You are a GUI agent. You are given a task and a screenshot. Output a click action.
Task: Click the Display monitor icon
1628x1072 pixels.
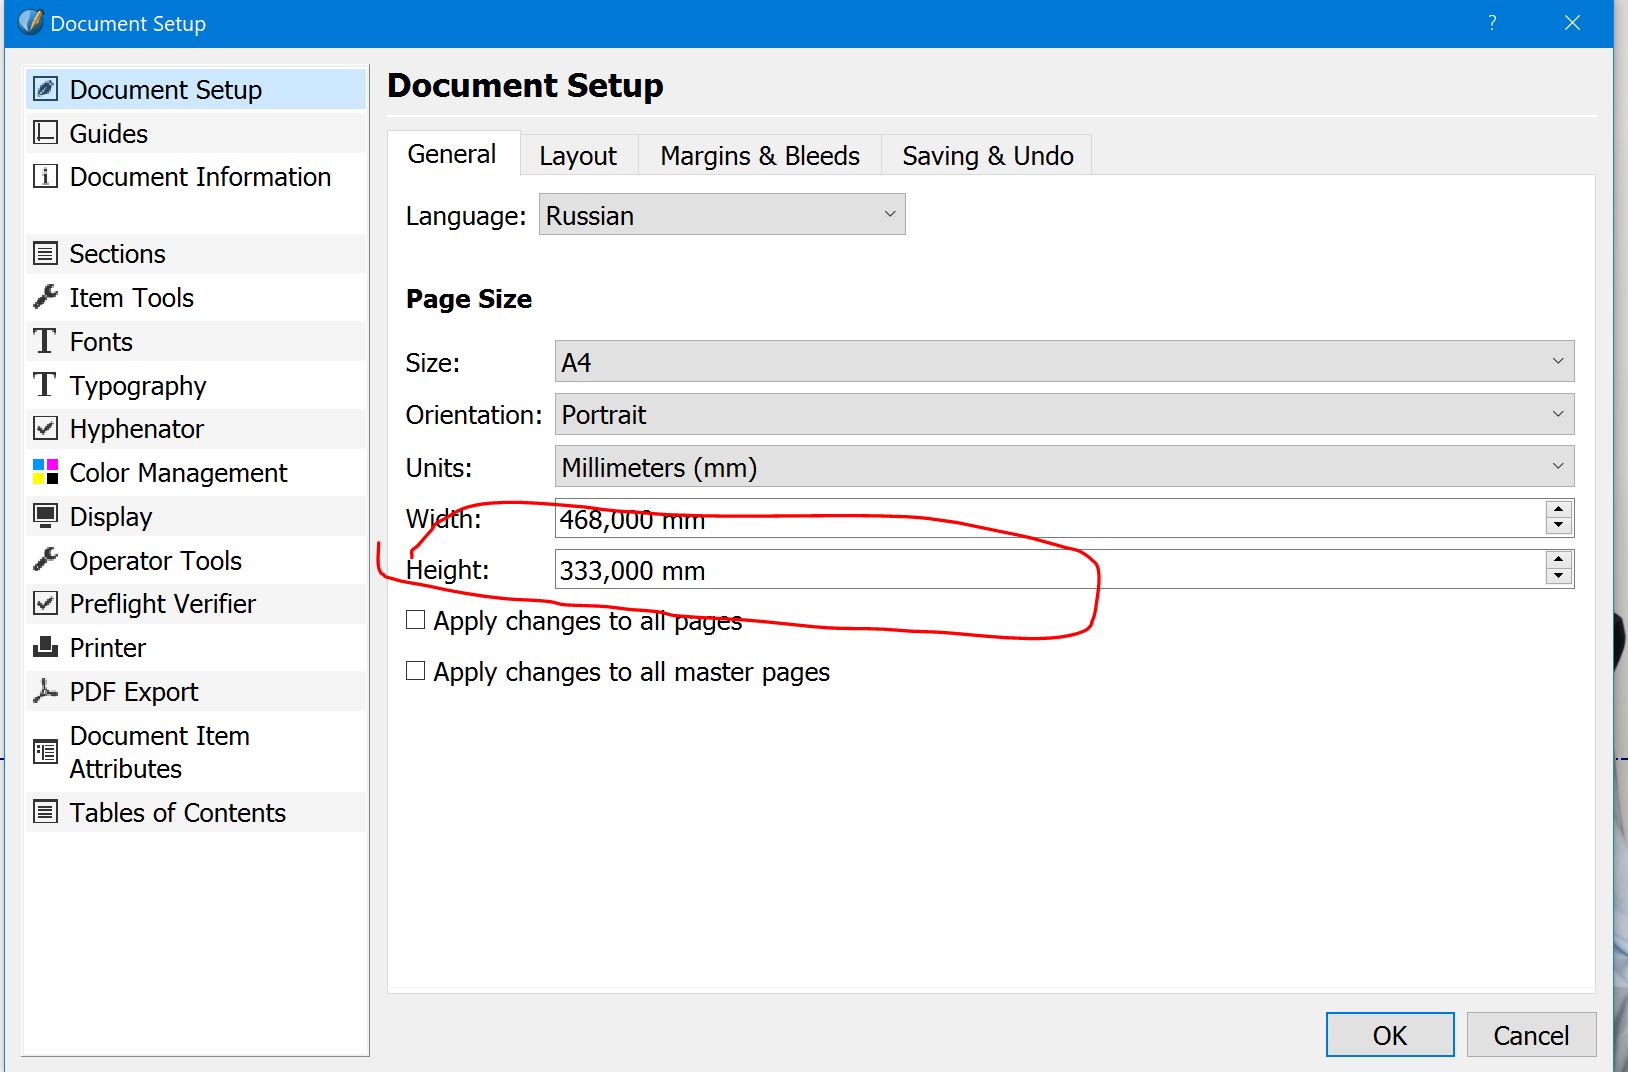pos(45,516)
